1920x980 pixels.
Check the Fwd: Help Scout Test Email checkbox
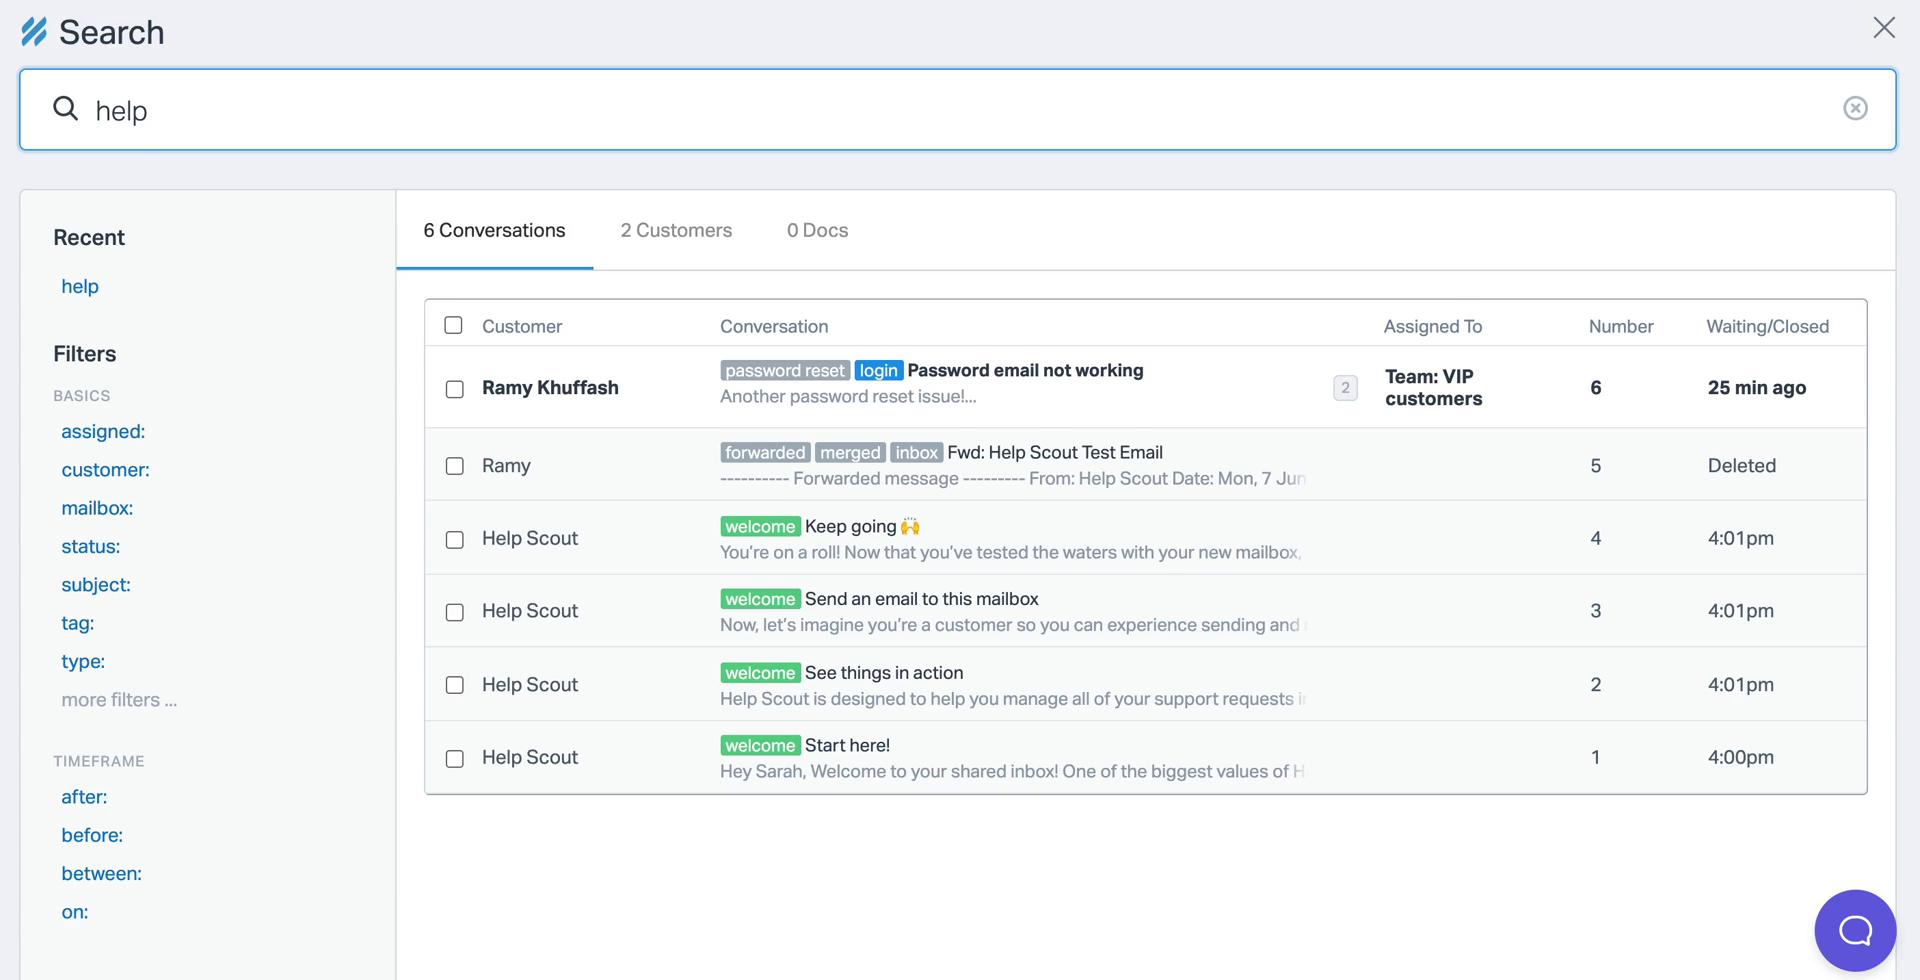(x=454, y=466)
